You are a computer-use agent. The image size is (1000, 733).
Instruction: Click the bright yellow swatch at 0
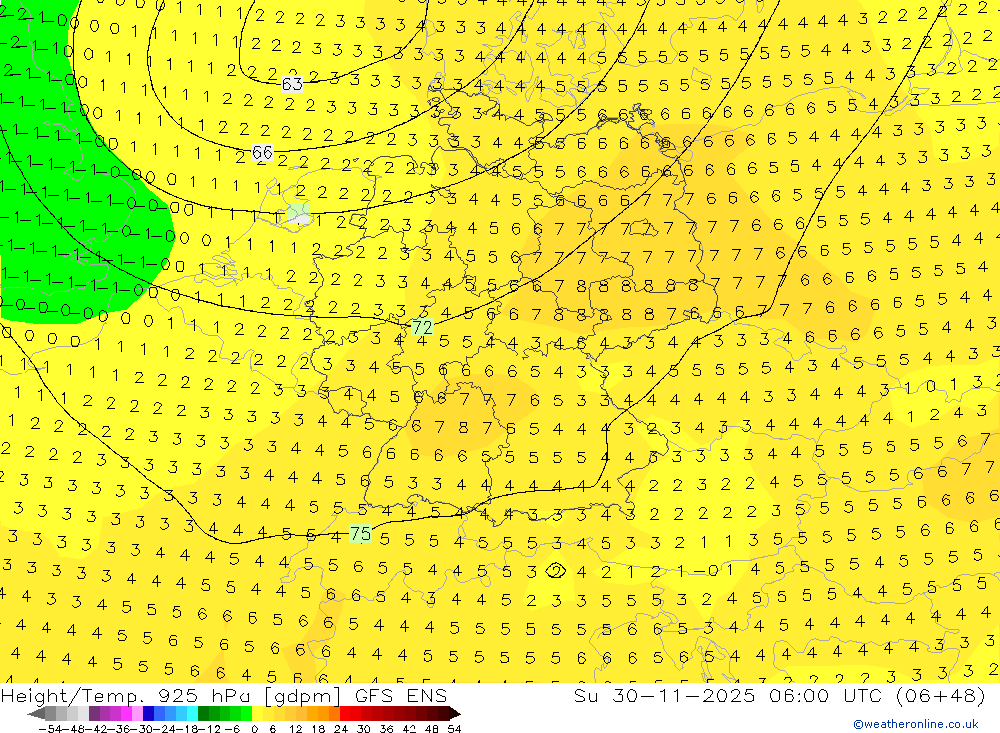258,713
